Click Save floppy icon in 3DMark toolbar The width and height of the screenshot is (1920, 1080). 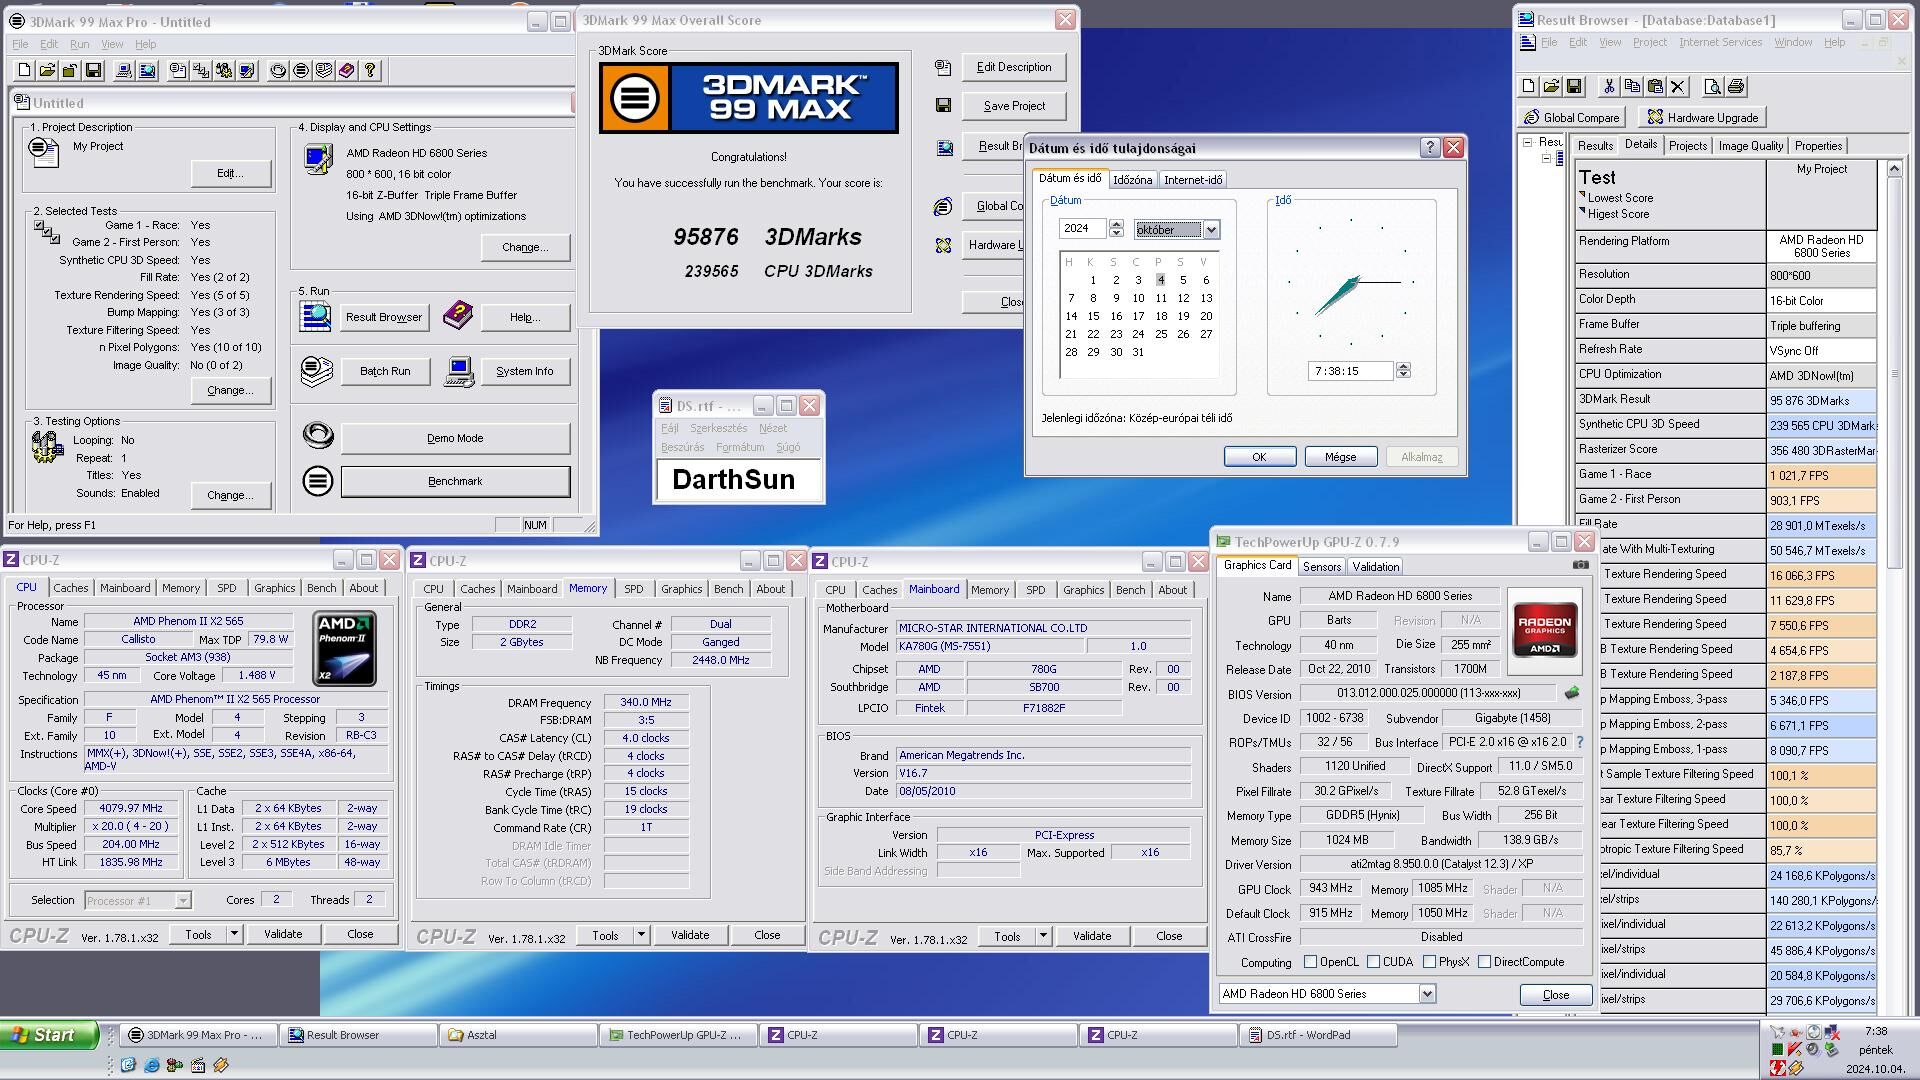pyautogui.click(x=93, y=70)
